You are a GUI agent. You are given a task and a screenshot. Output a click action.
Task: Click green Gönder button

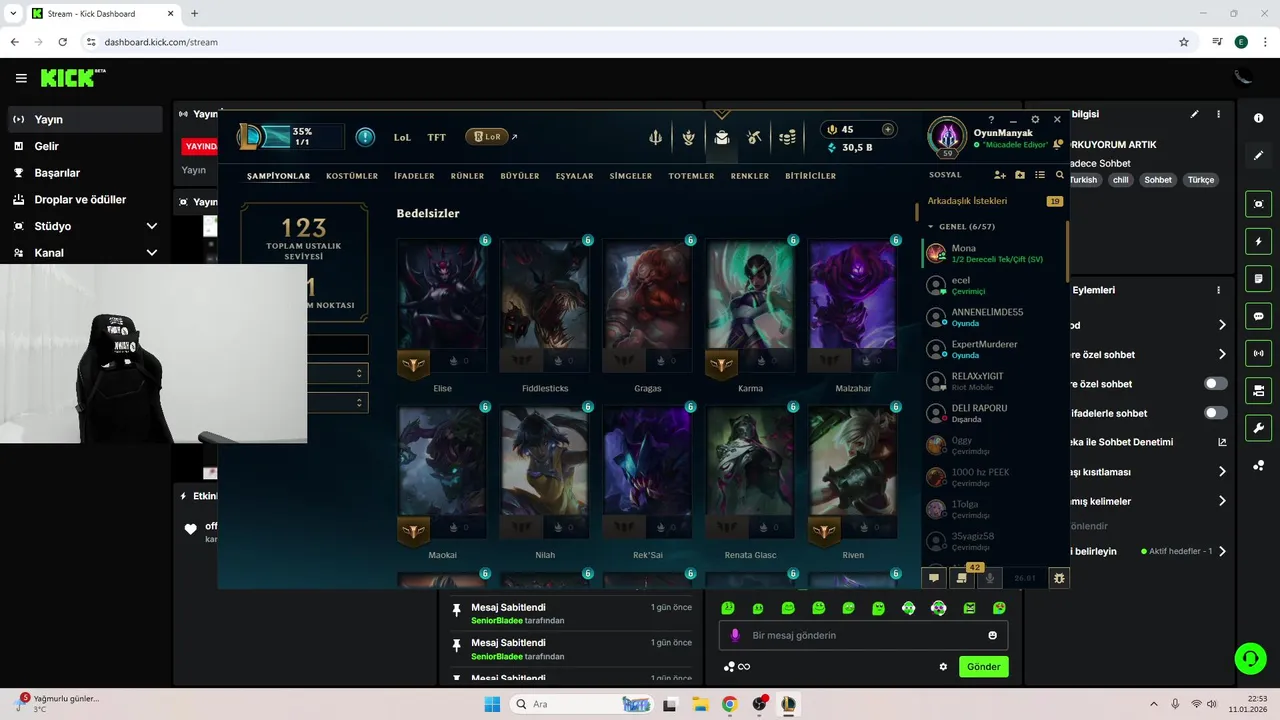pyautogui.click(x=984, y=667)
